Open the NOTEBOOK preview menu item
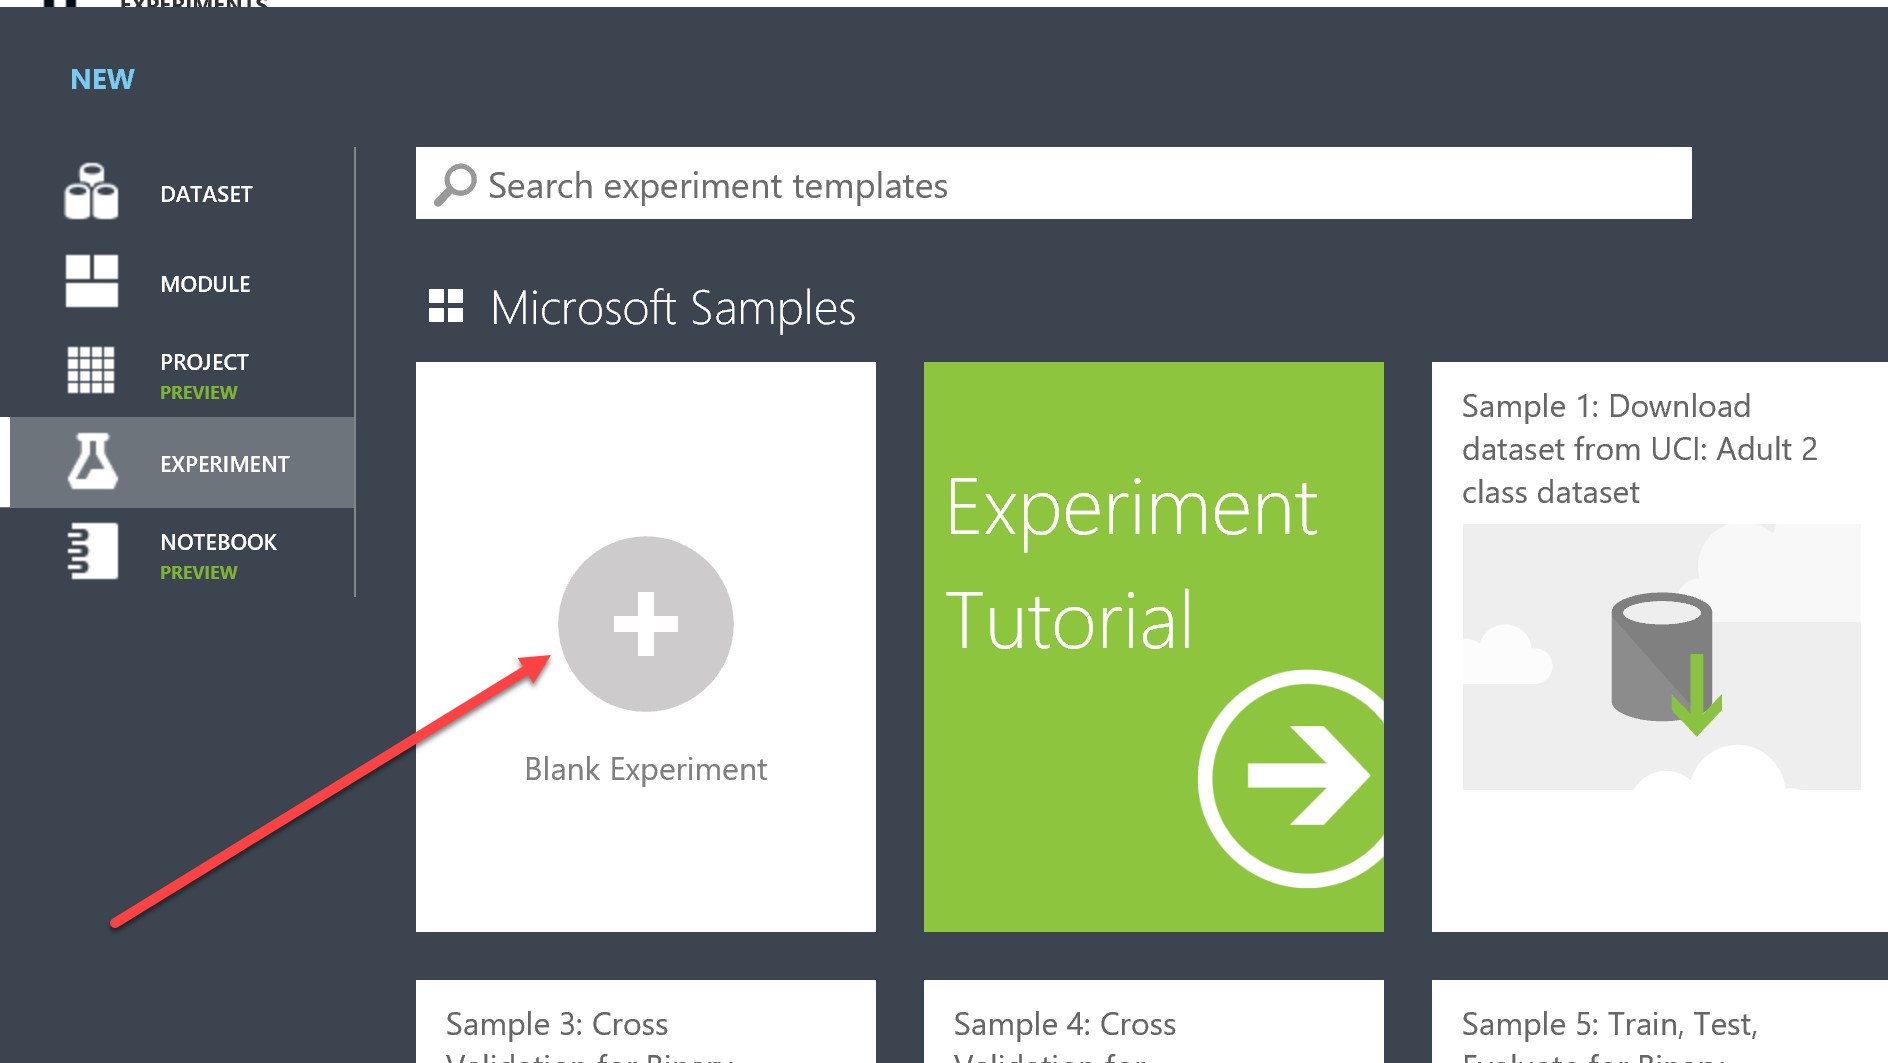The width and height of the screenshot is (1888, 1063). [x=218, y=554]
